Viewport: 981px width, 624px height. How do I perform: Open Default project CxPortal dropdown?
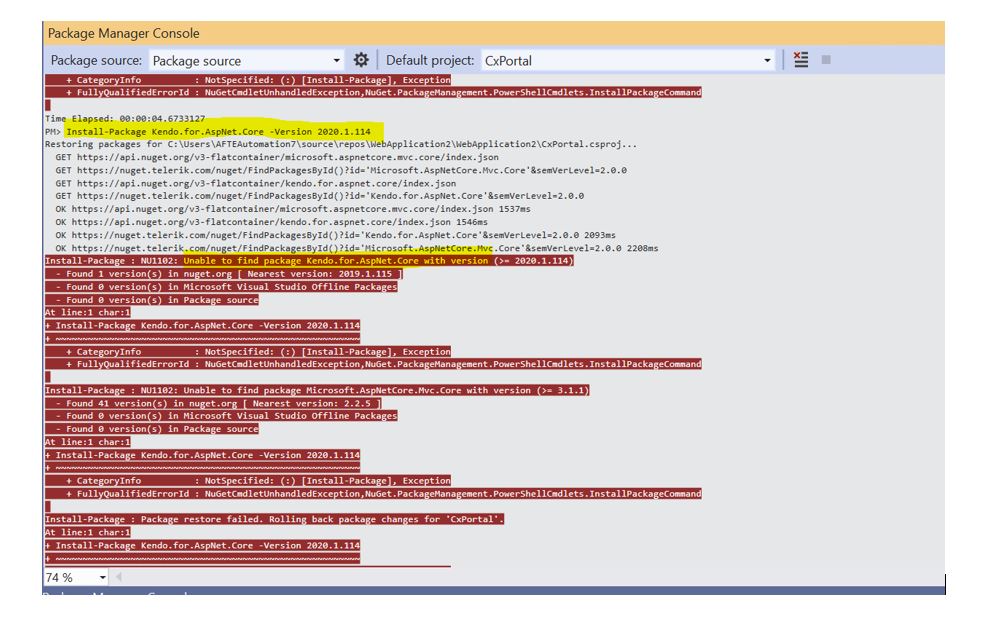coord(628,61)
